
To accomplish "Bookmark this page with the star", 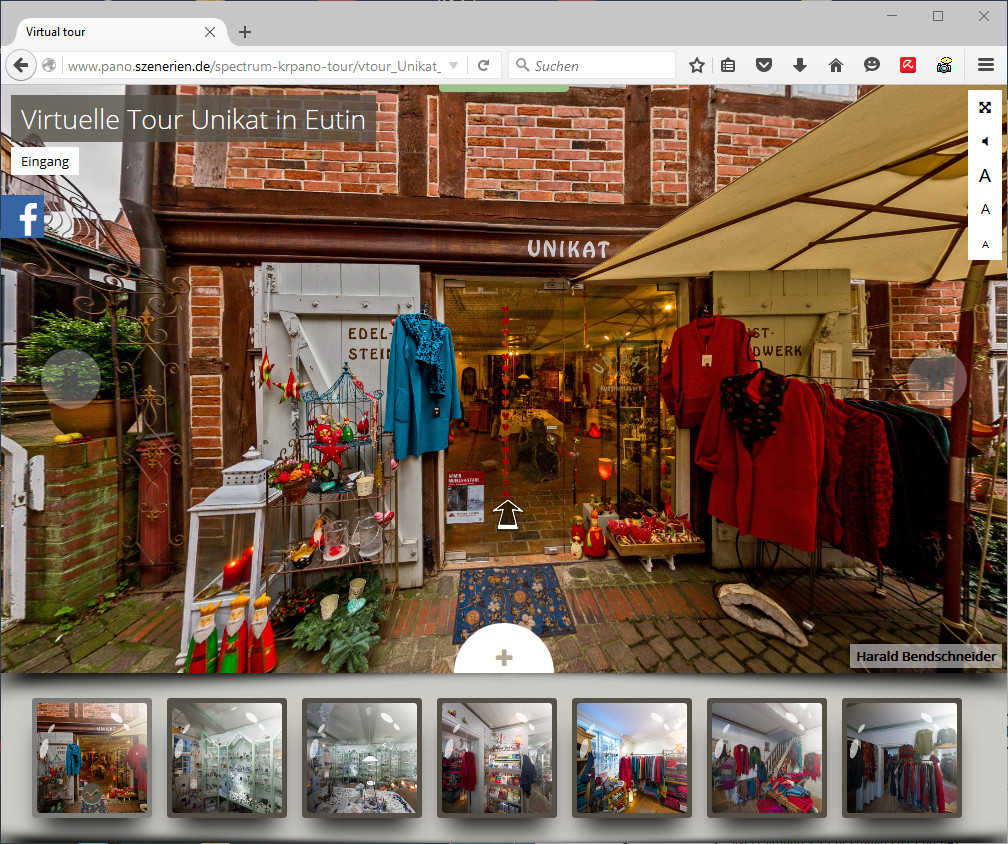I will [697, 65].
